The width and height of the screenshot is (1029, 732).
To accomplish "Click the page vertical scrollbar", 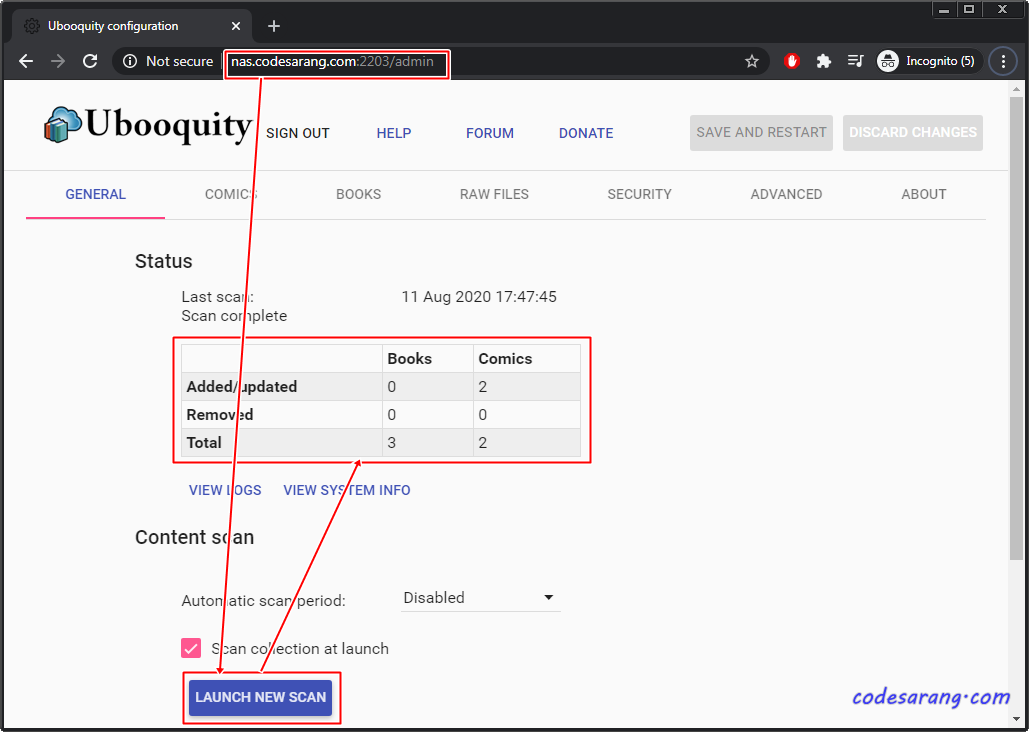I will [x=1017, y=328].
